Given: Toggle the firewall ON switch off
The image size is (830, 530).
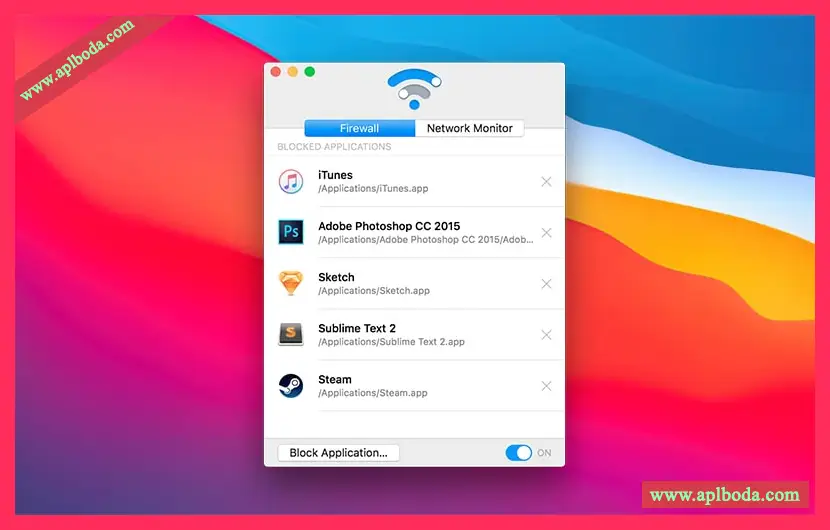Looking at the screenshot, I should point(518,453).
